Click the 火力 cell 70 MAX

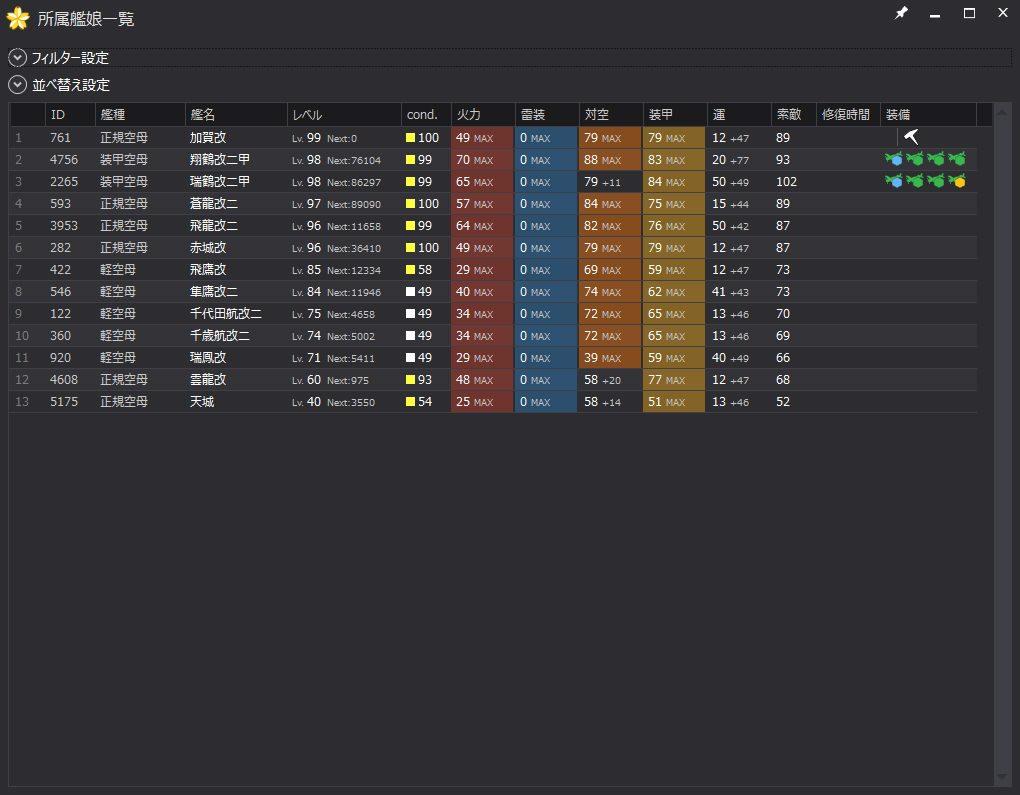click(x=483, y=160)
